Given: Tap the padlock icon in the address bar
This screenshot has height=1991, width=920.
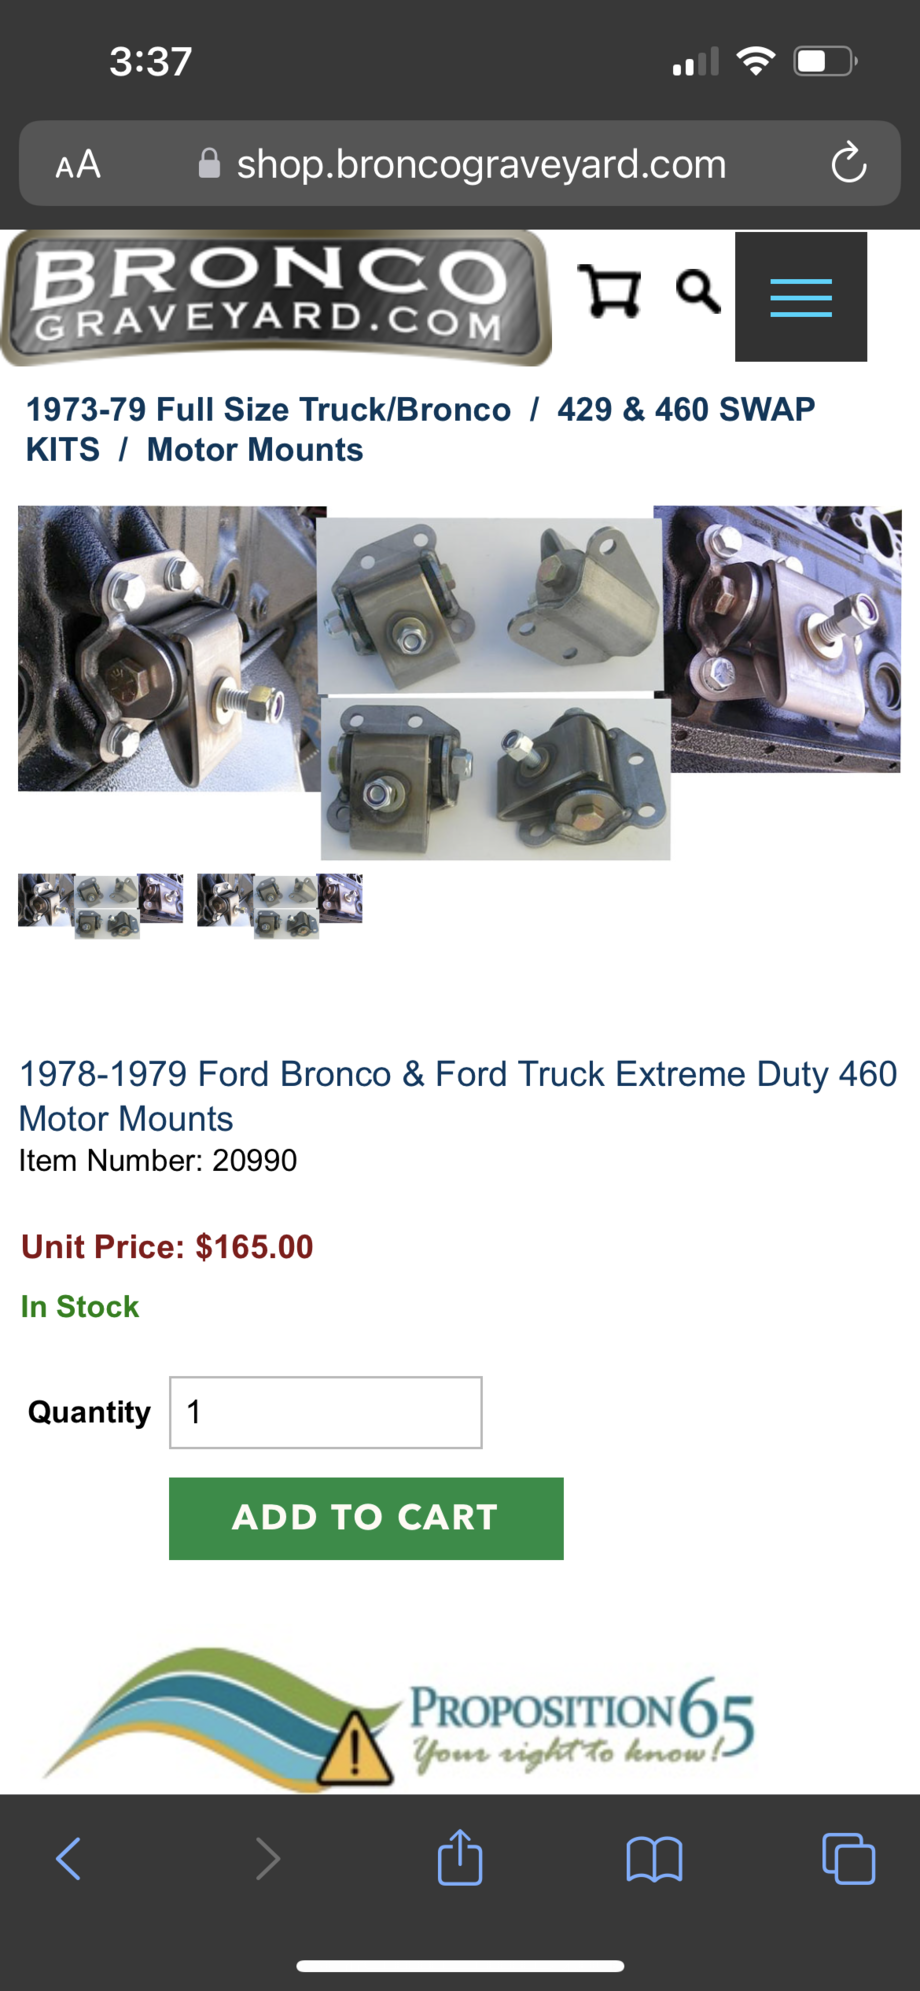Looking at the screenshot, I should pyautogui.click(x=209, y=163).
